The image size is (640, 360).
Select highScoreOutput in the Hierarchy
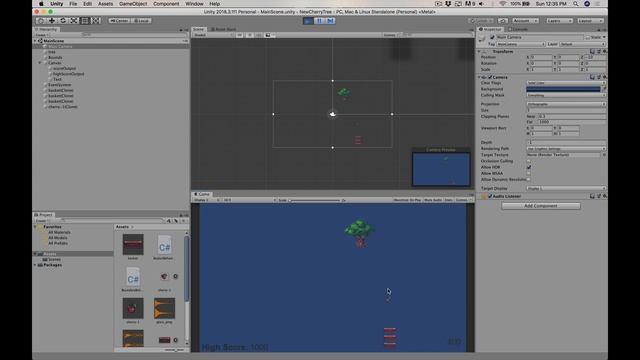pyautogui.click(x=68, y=74)
